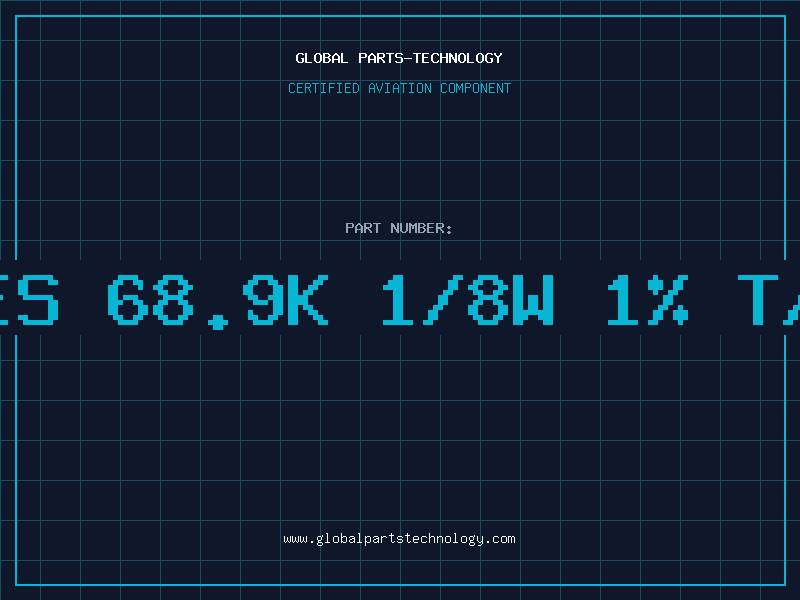Select the CERTIFIED AVIATION COMPONENT subtitle
Viewport: 800px width, 600px height.
point(399,88)
